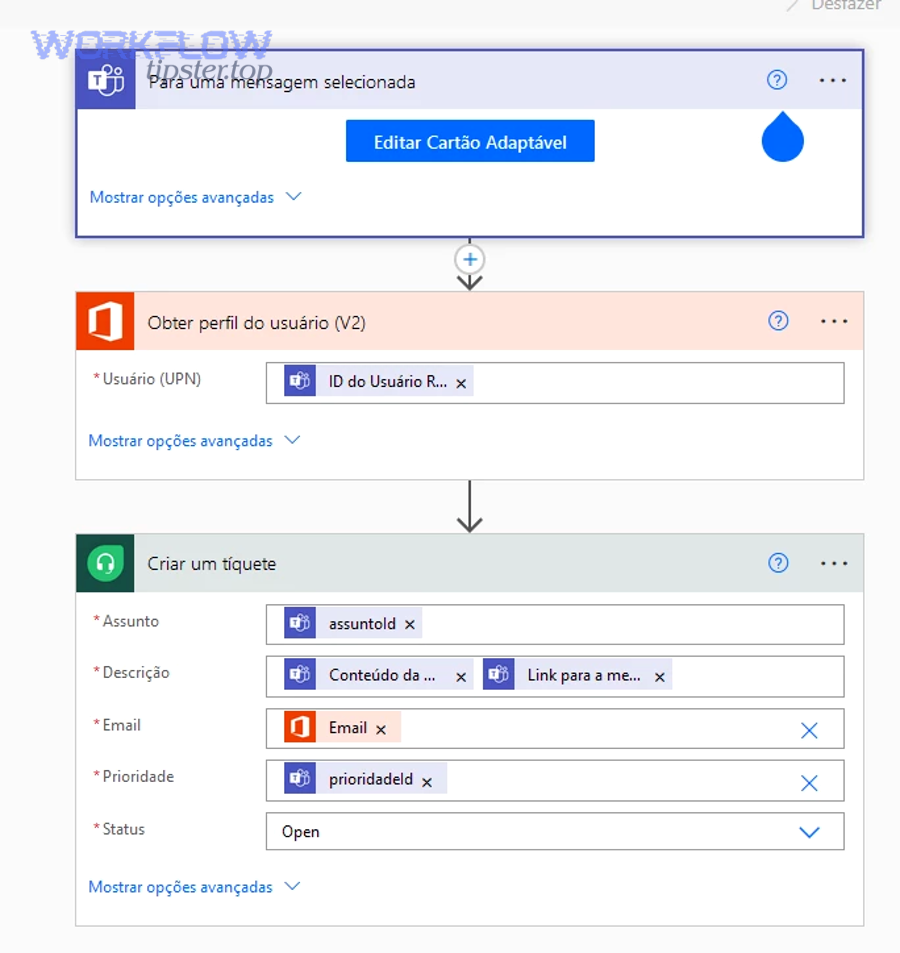The height and width of the screenshot is (953, 900).
Task: Remove the Link para a mensagem token
Action: point(660,677)
